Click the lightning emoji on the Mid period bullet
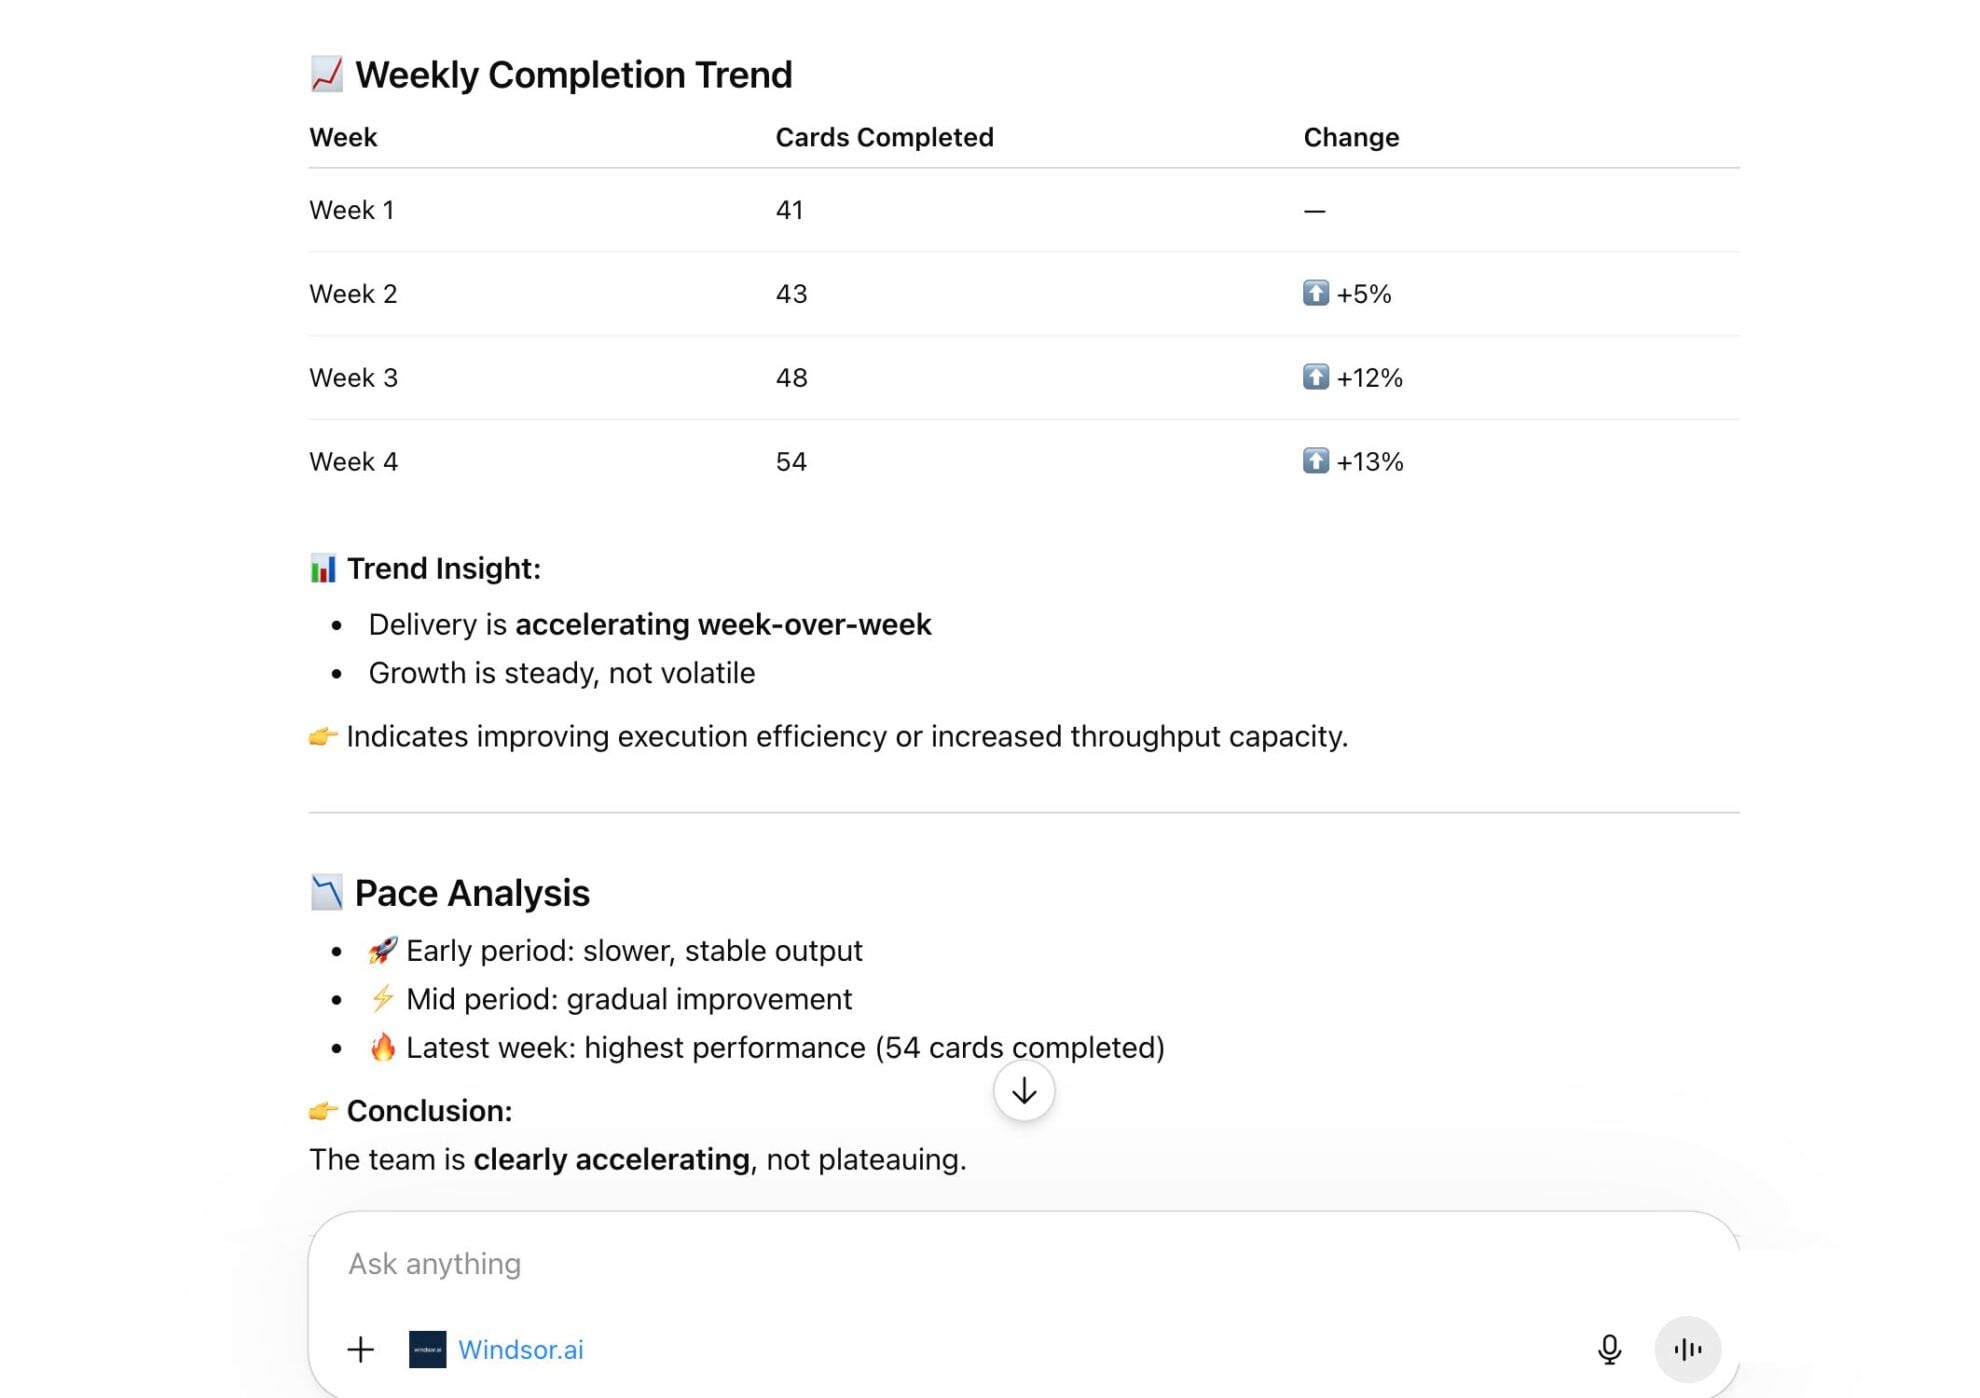The image size is (1980, 1398). [x=384, y=997]
